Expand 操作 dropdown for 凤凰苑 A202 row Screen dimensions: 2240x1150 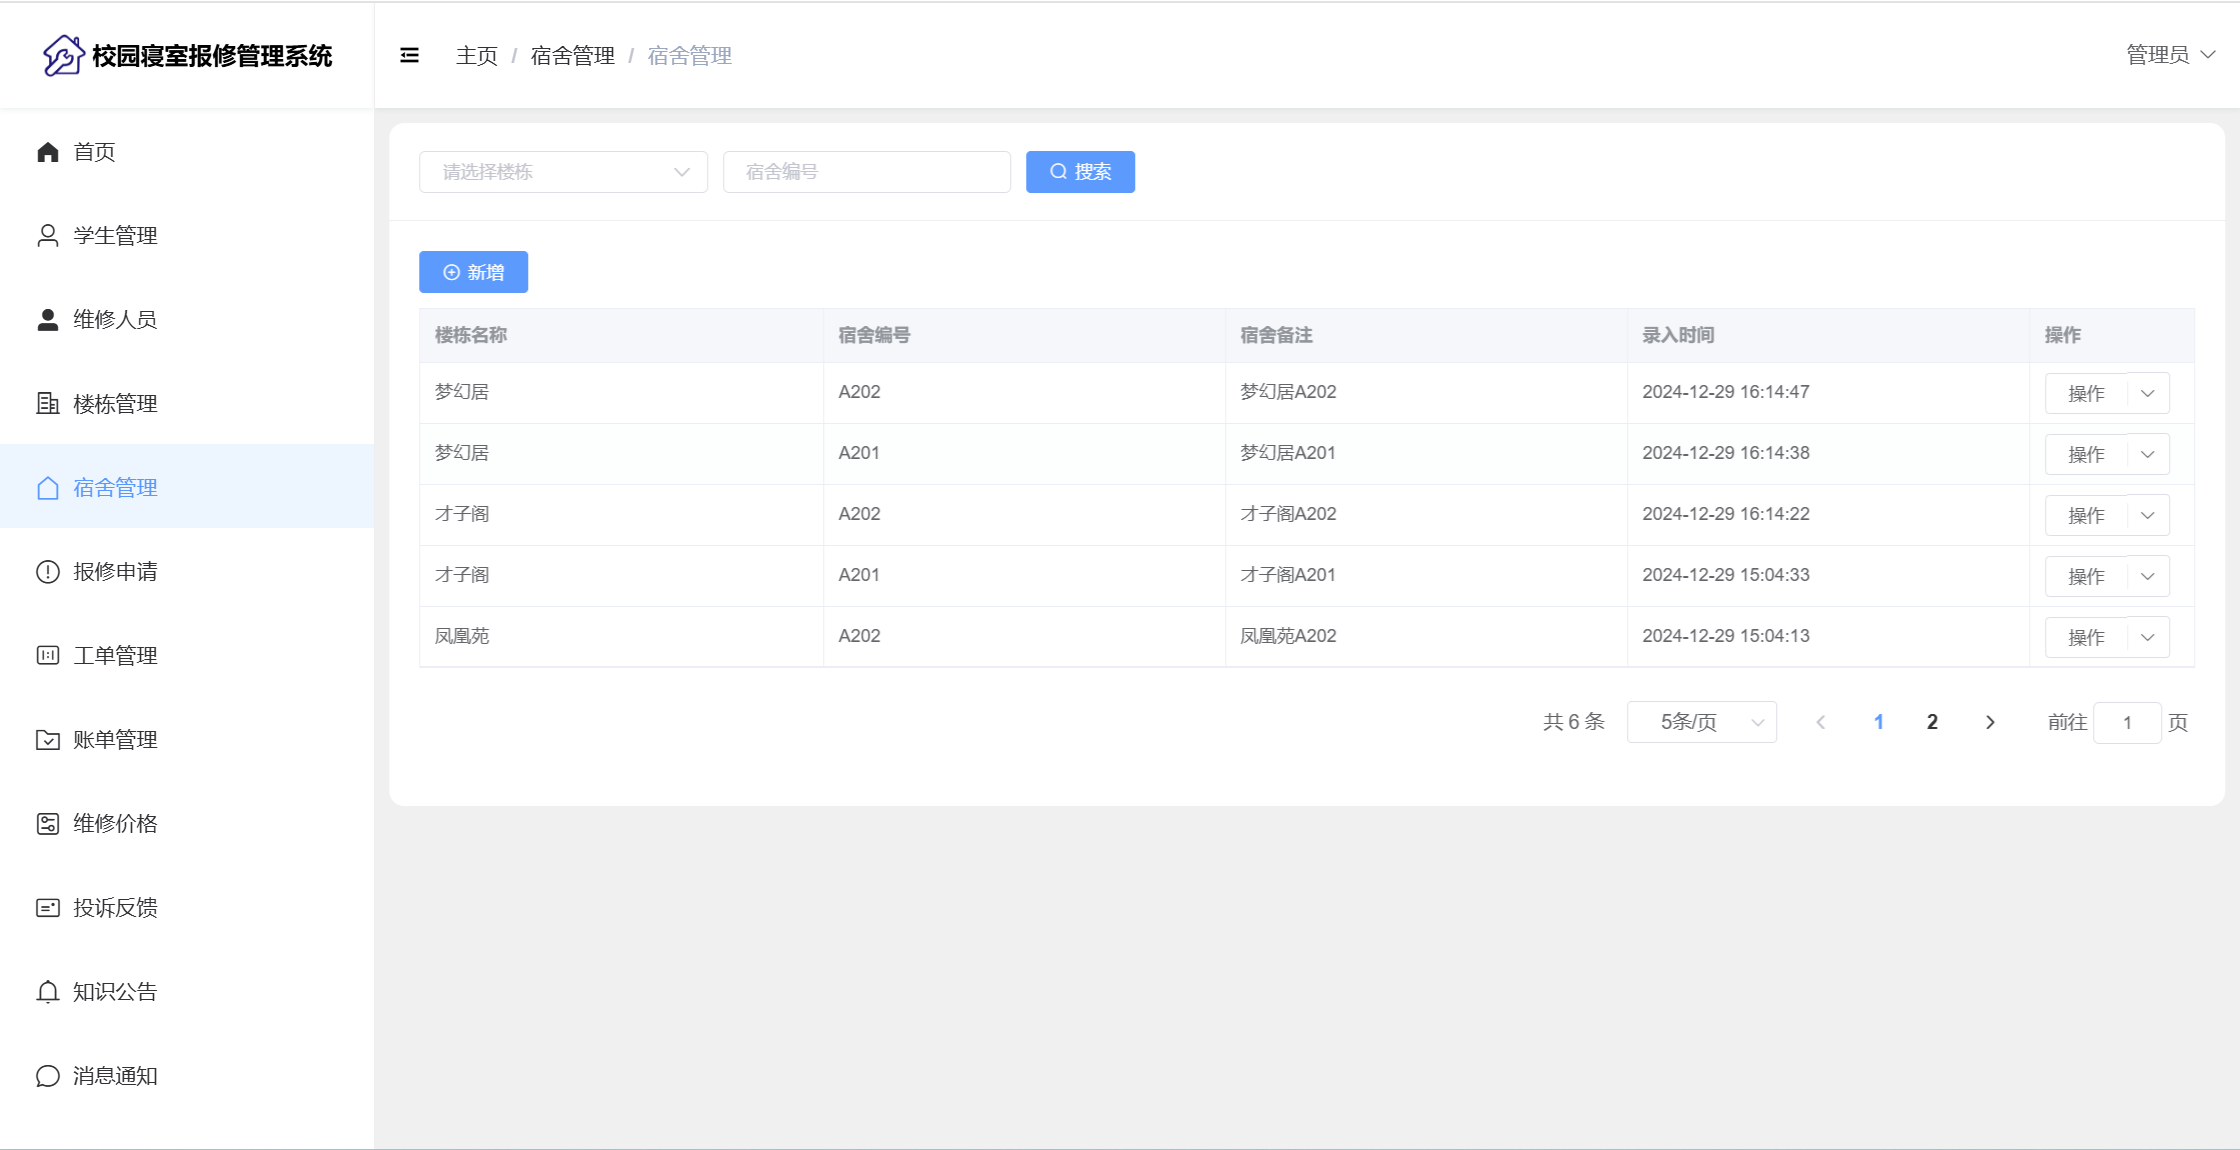point(2147,637)
